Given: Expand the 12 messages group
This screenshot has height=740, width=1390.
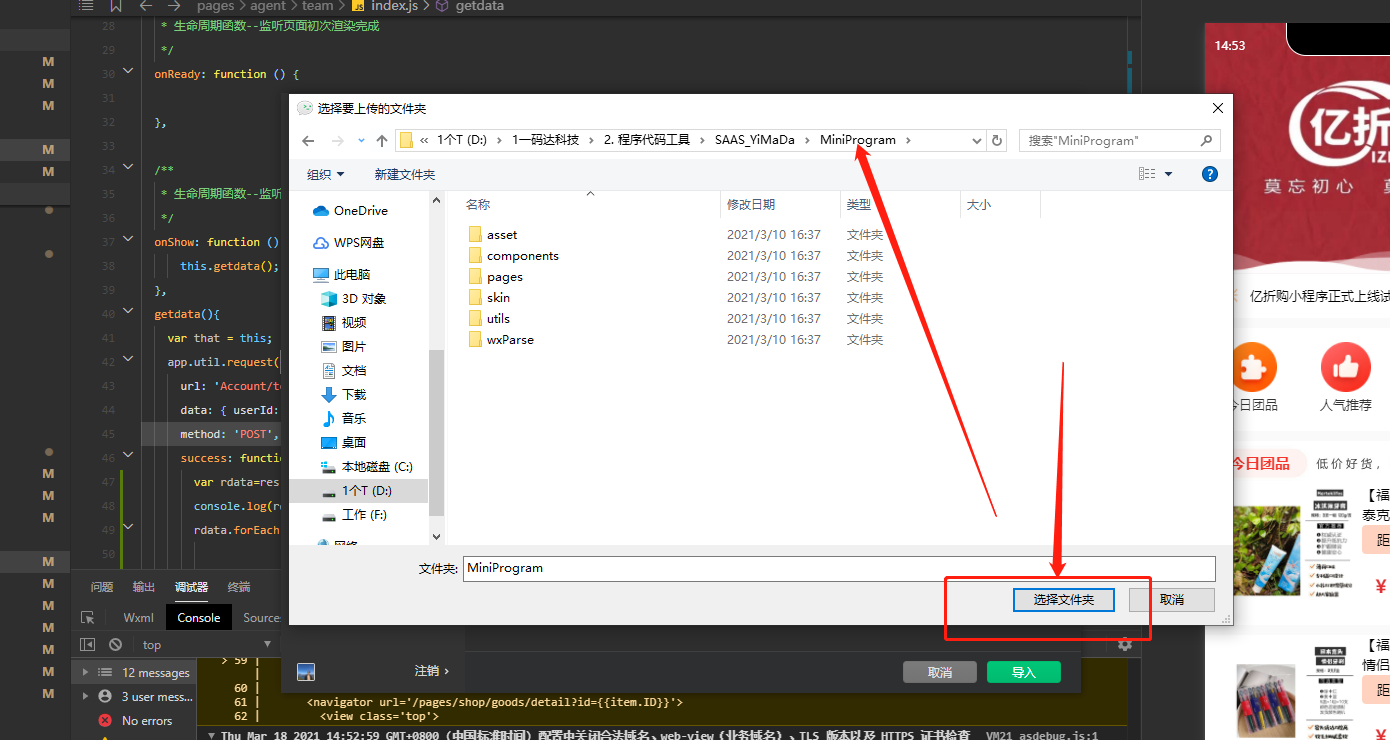Looking at the screenshot, I should 85,673.
